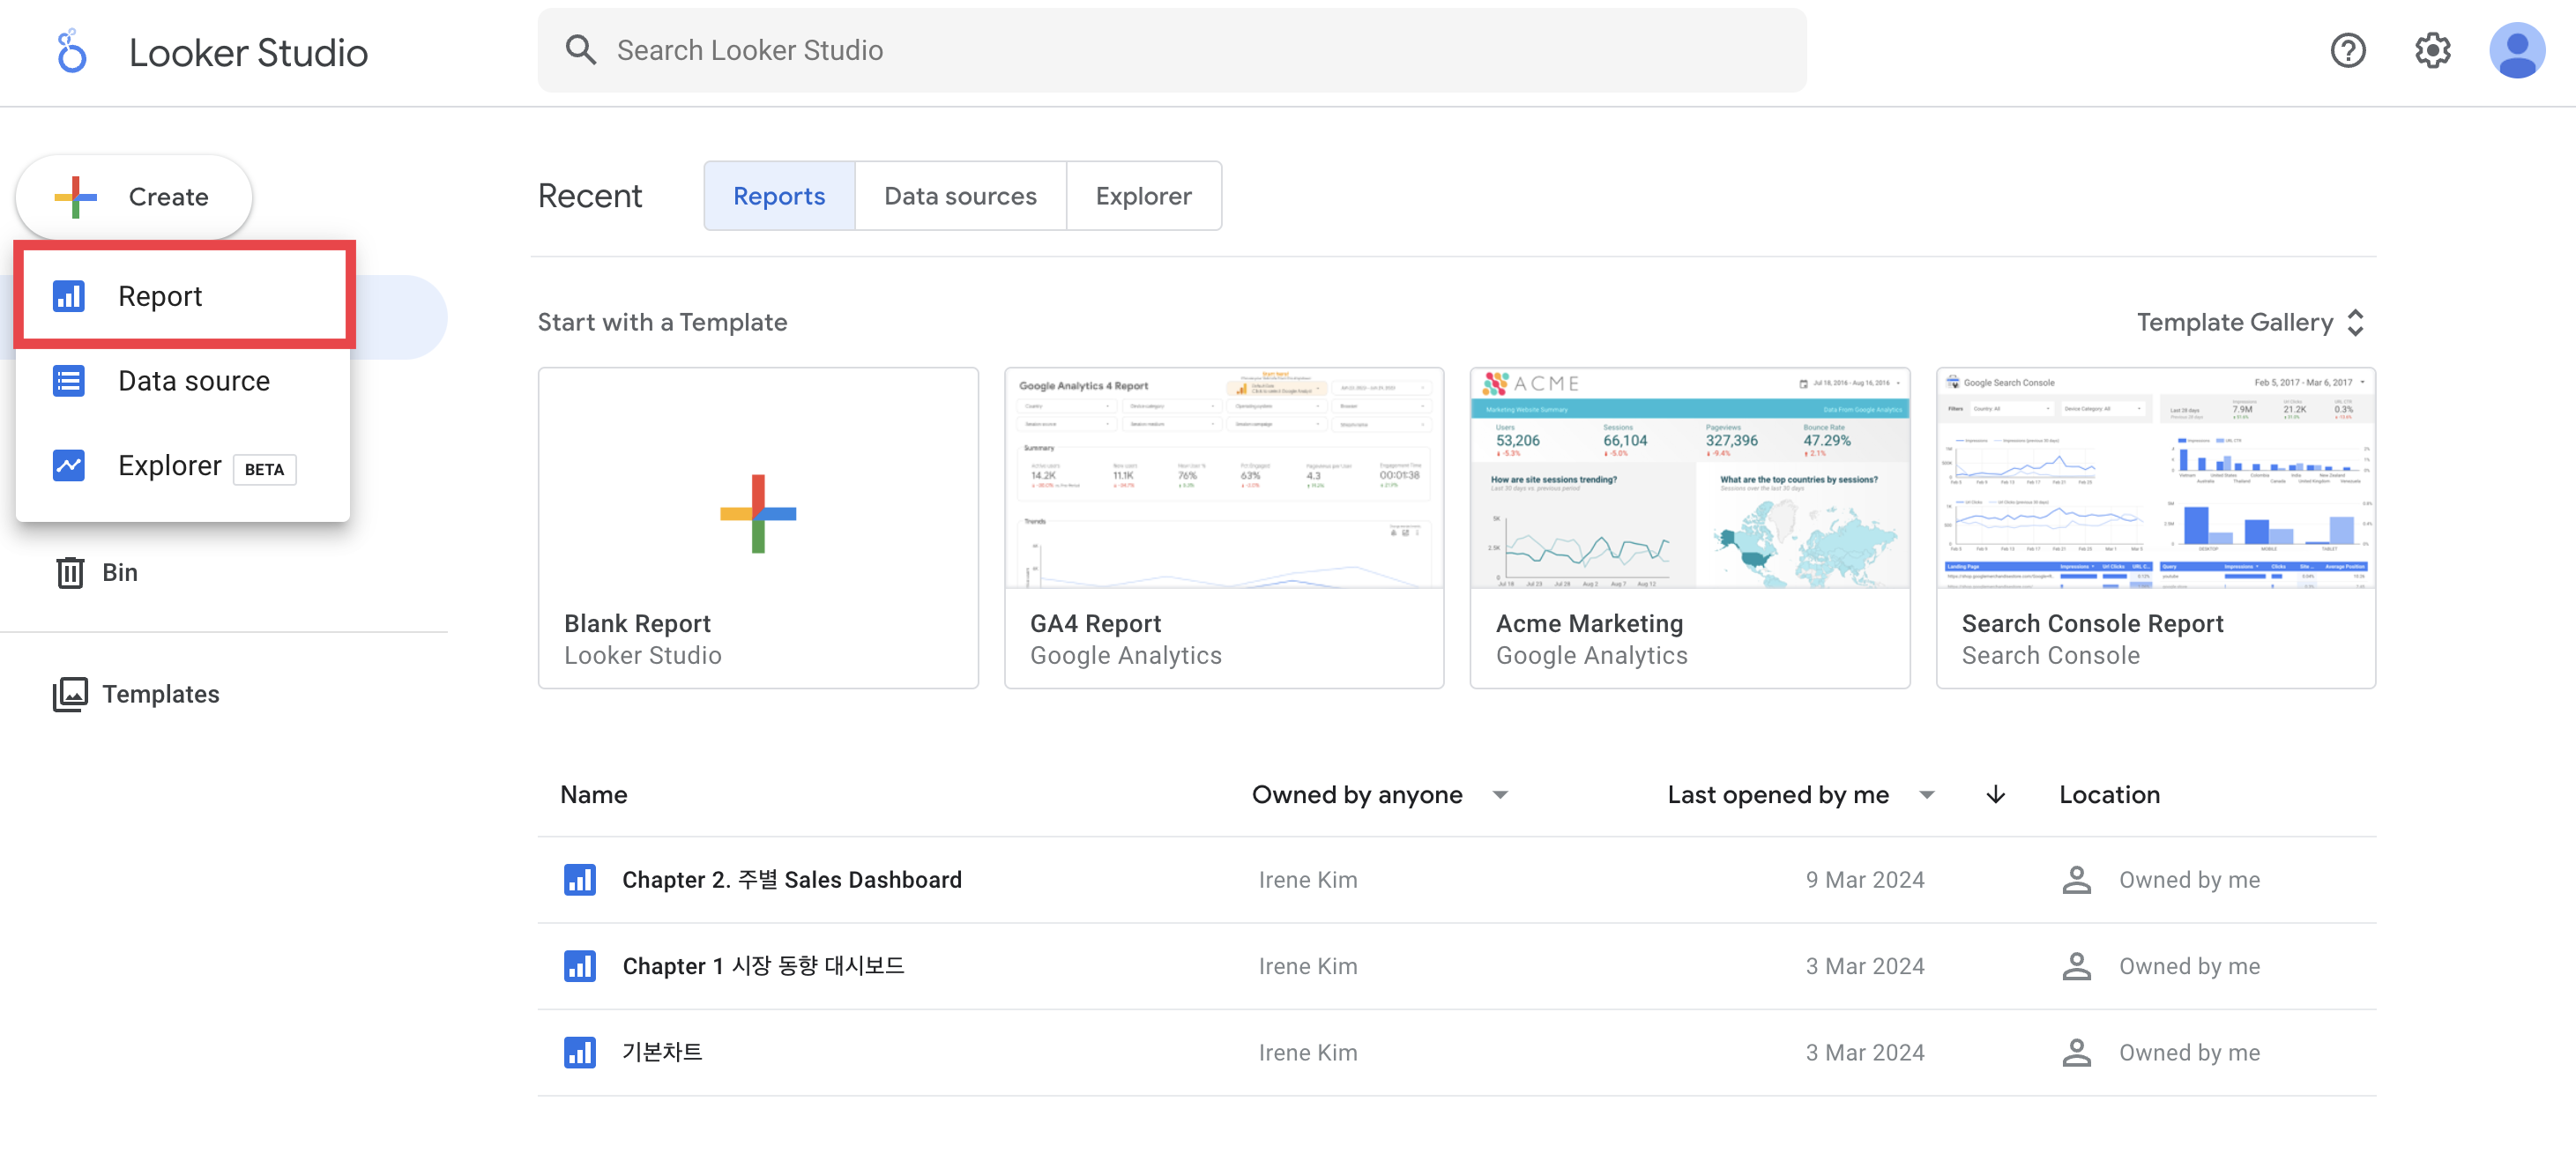The width and height of the screenshot is (2576, 1176).
Task: Switch to the Explorer tab
Action: pos(1143,196)
